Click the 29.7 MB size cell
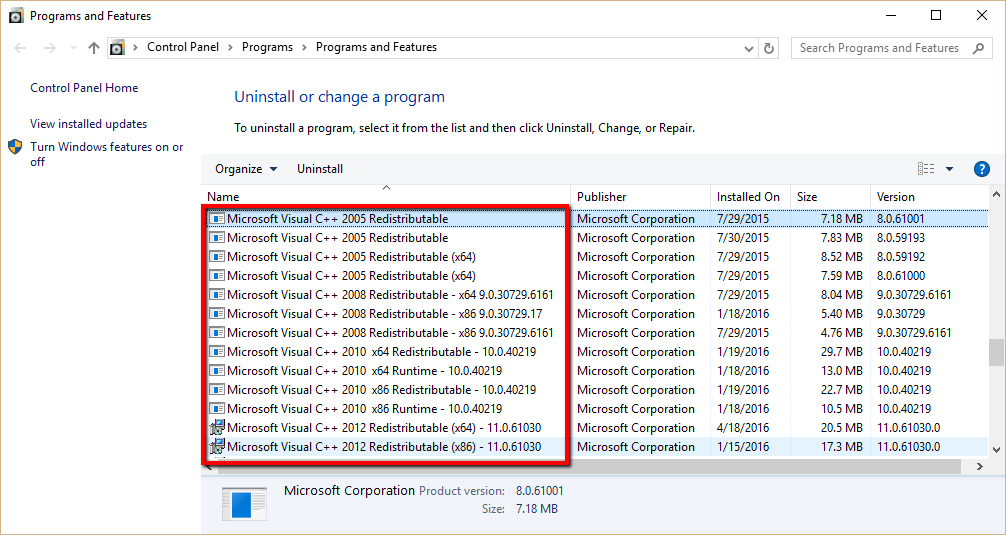Viewport: 1006px width, 535px height. point(842,352)
